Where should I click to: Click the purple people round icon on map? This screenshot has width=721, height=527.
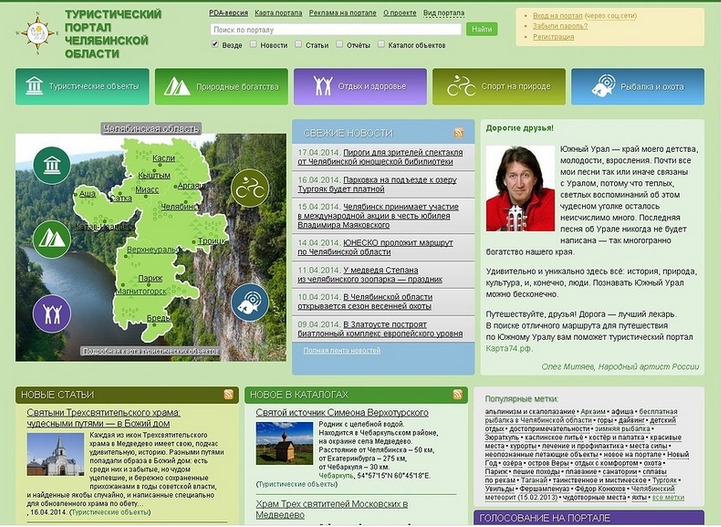[x=52, y=314]
